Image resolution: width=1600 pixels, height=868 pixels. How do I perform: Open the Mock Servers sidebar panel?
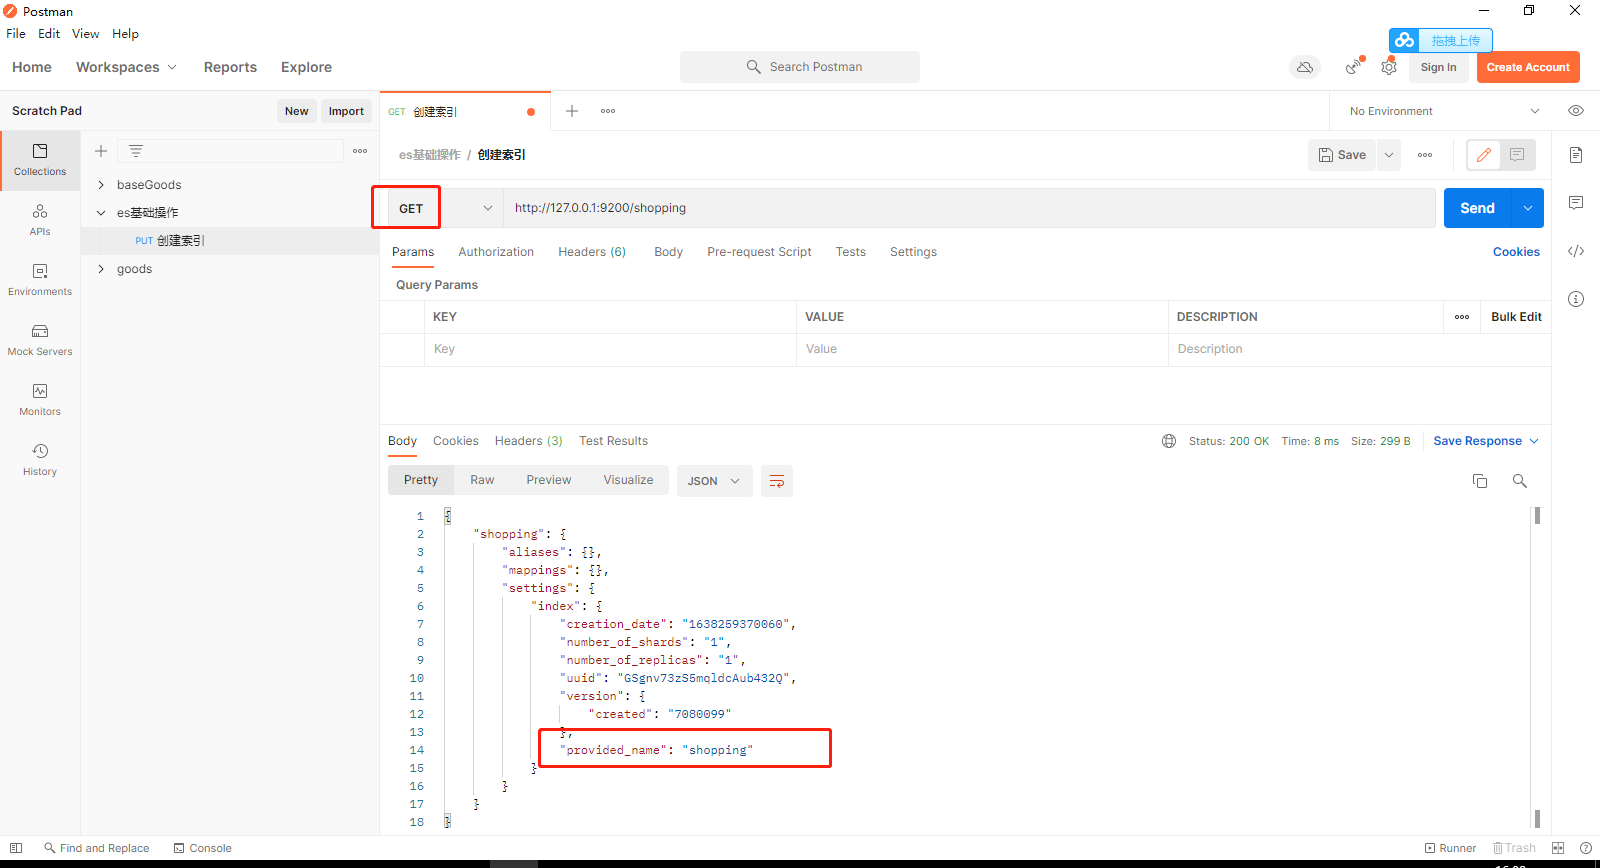[x=40, y=340]
